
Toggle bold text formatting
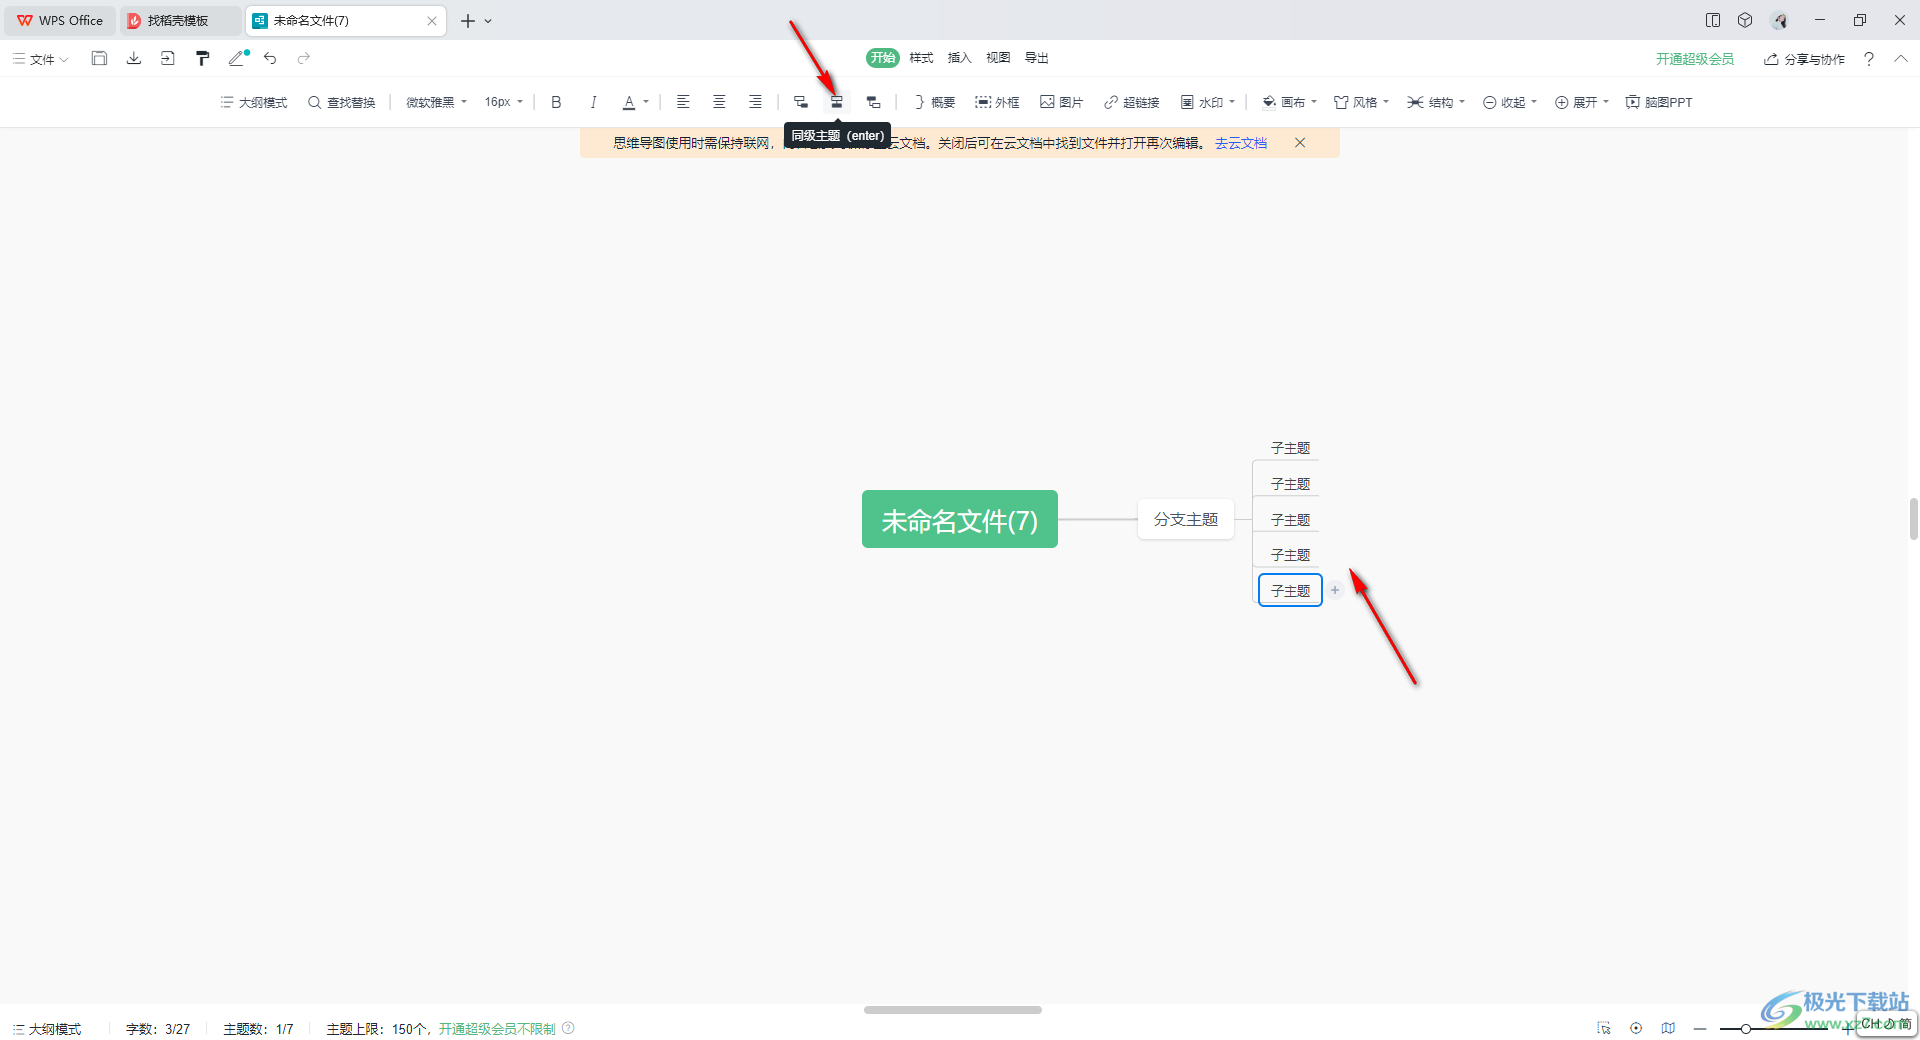(x=556, y=102)
